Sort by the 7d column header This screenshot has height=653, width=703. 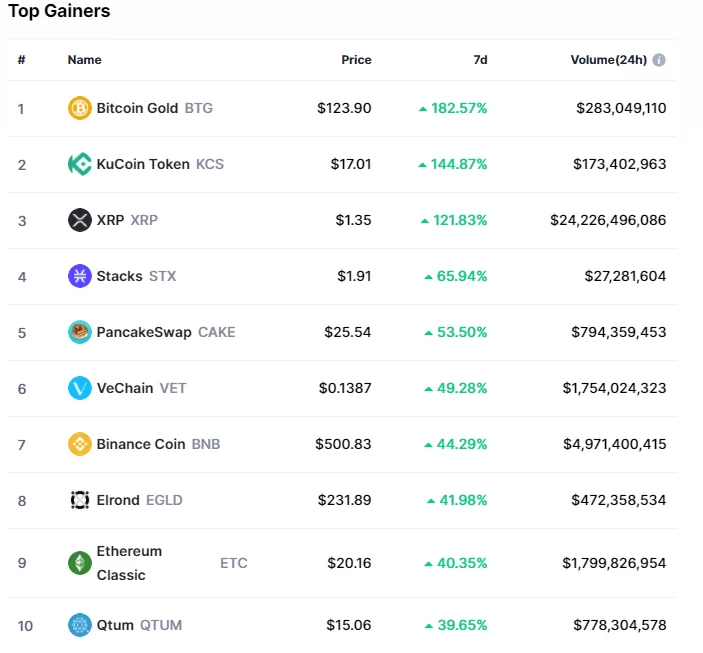click(x=480, y=60)
